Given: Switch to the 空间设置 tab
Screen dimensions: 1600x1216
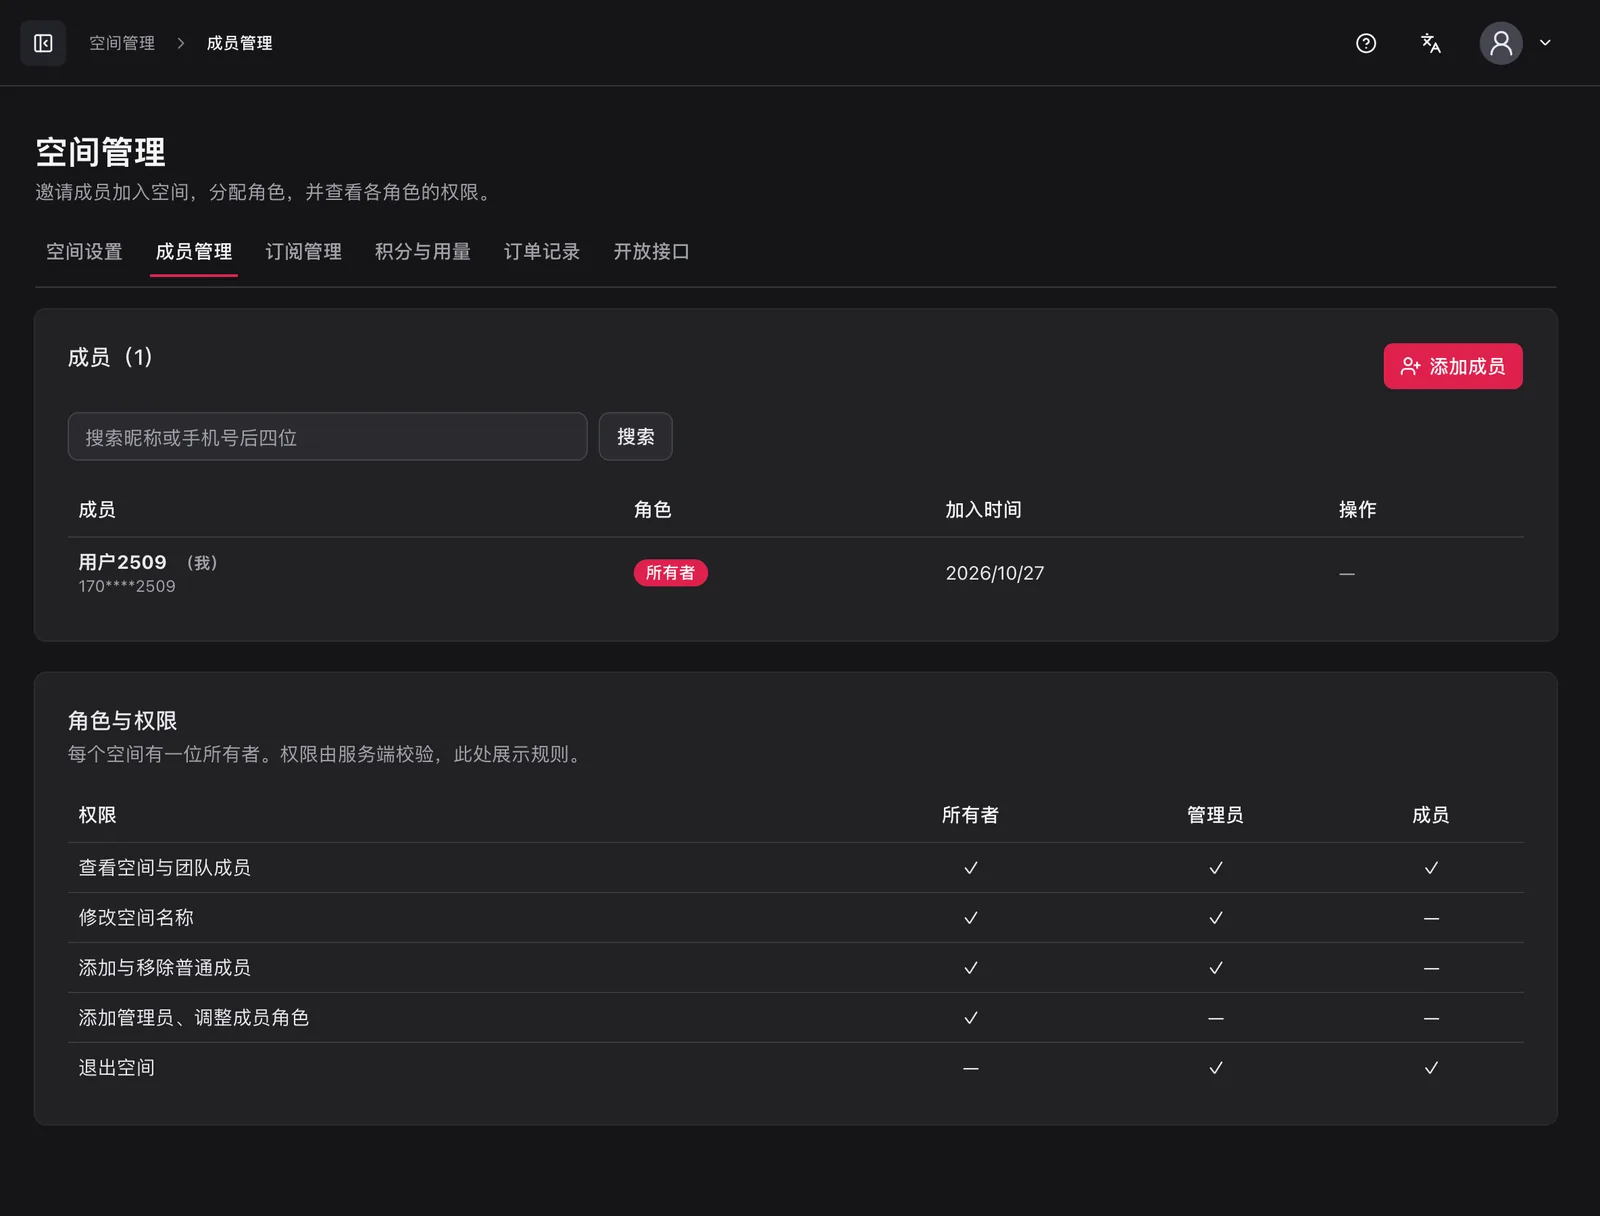Looking at the screenshot, I should pos(84,252).
